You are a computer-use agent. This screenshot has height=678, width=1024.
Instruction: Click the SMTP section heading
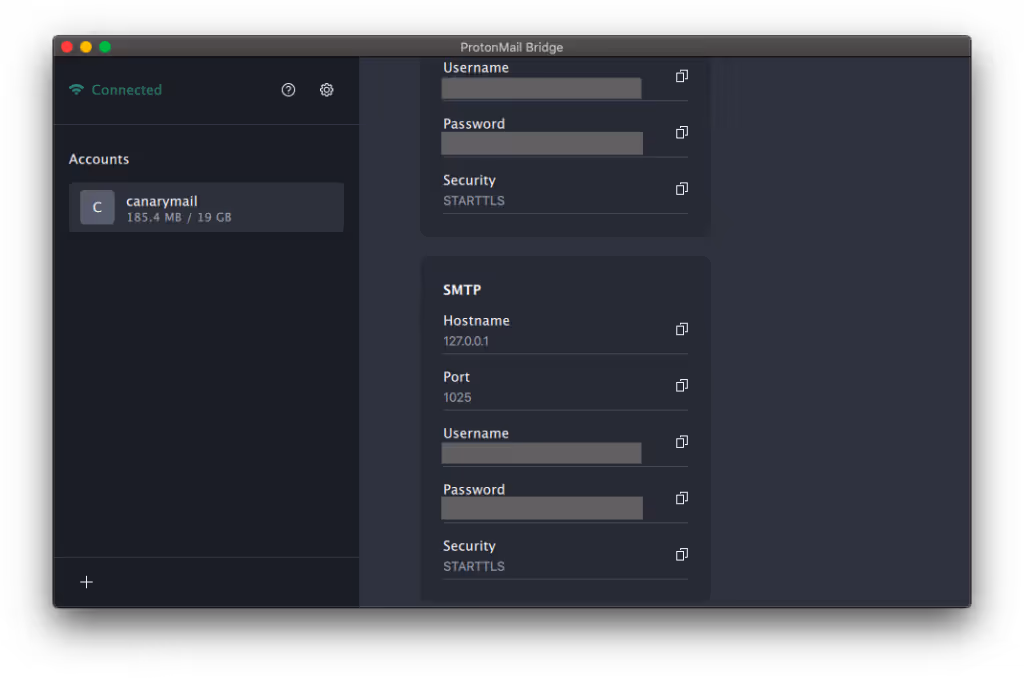point(462,290)
